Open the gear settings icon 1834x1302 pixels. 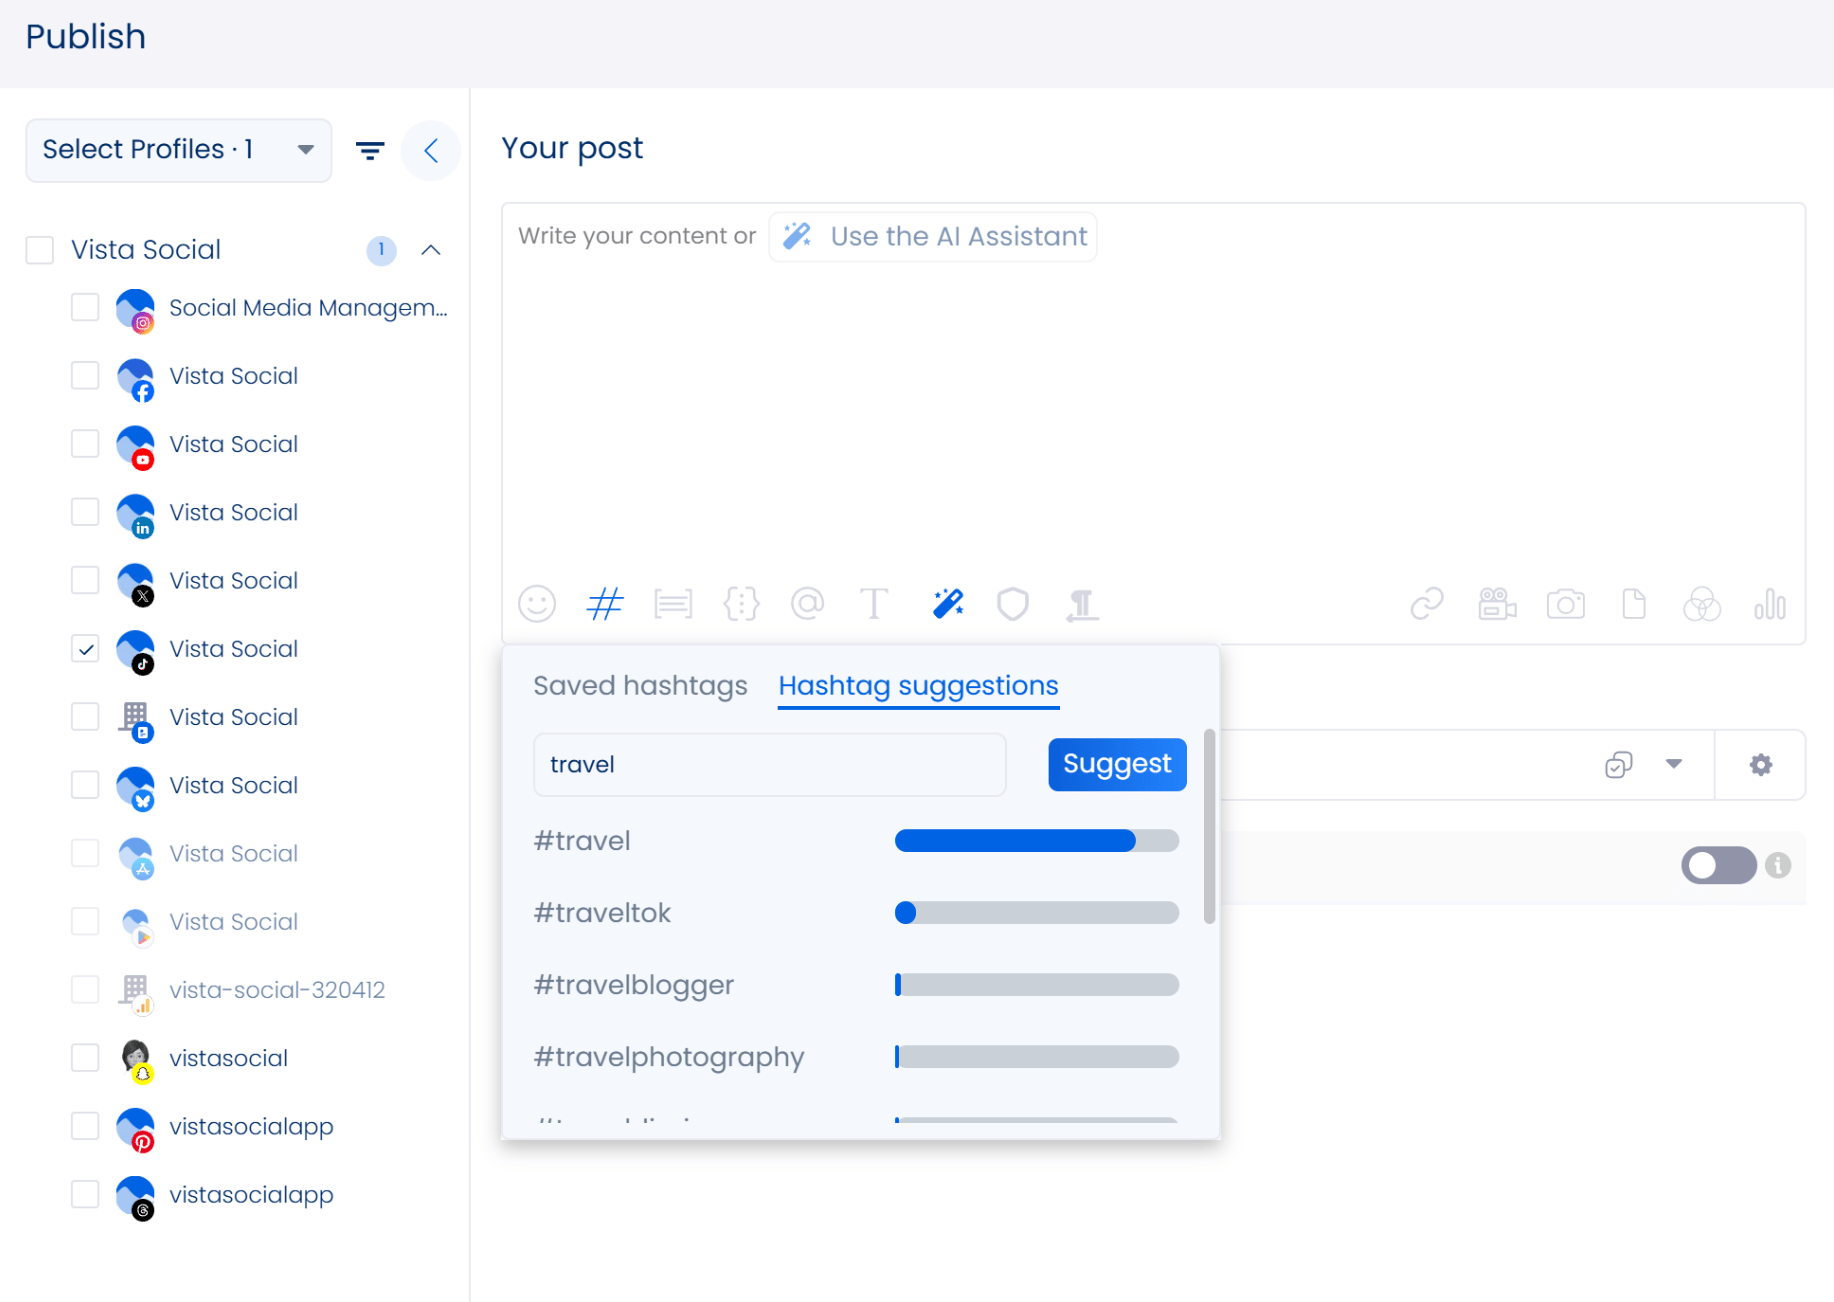click(x=1760, y=765)
